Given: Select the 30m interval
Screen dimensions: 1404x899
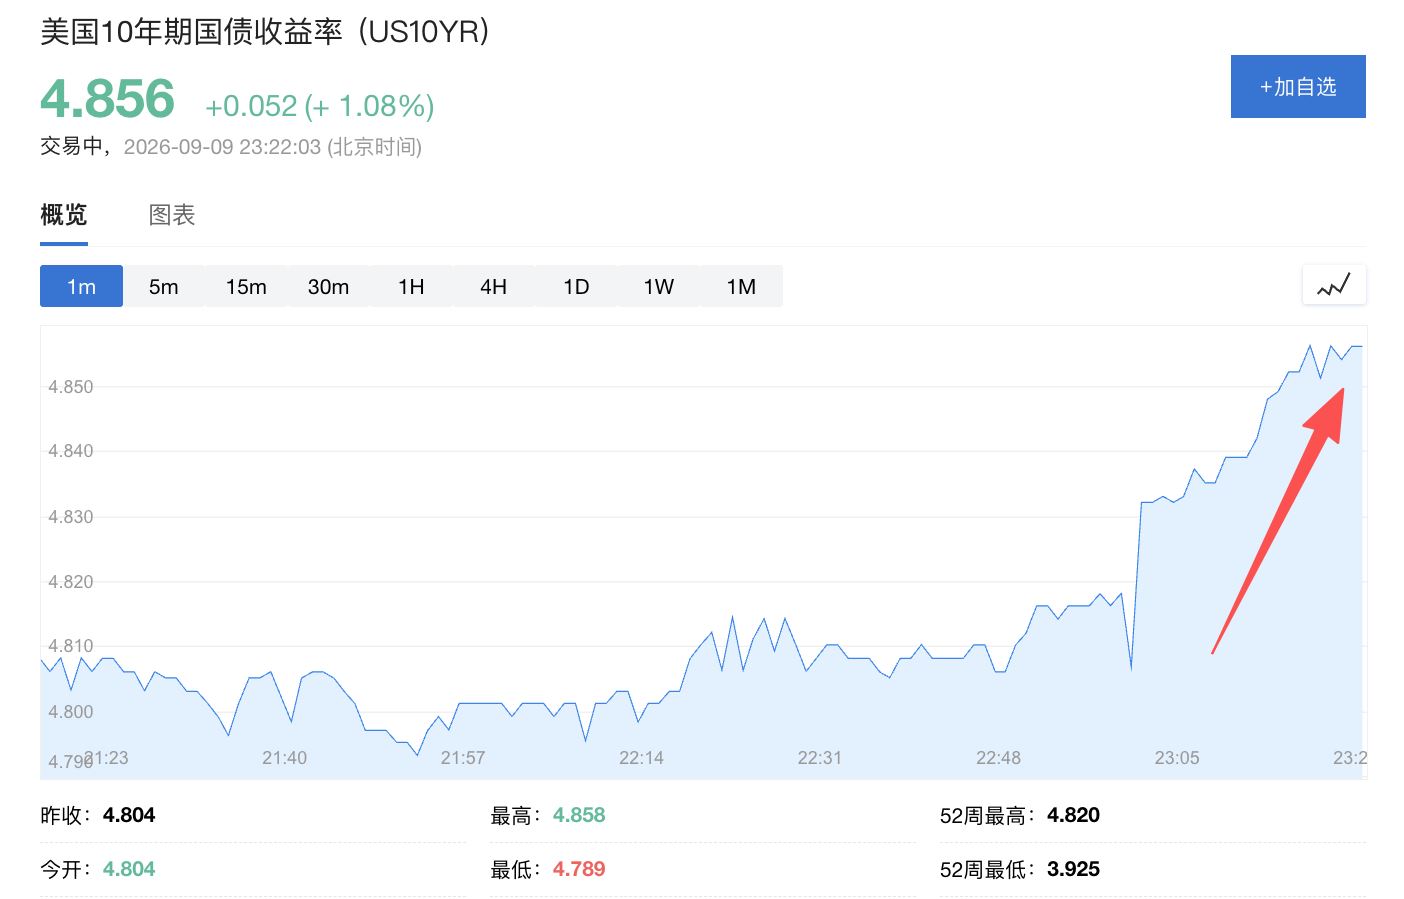Looking at the screenshot, I should click(x=329, y=287).
